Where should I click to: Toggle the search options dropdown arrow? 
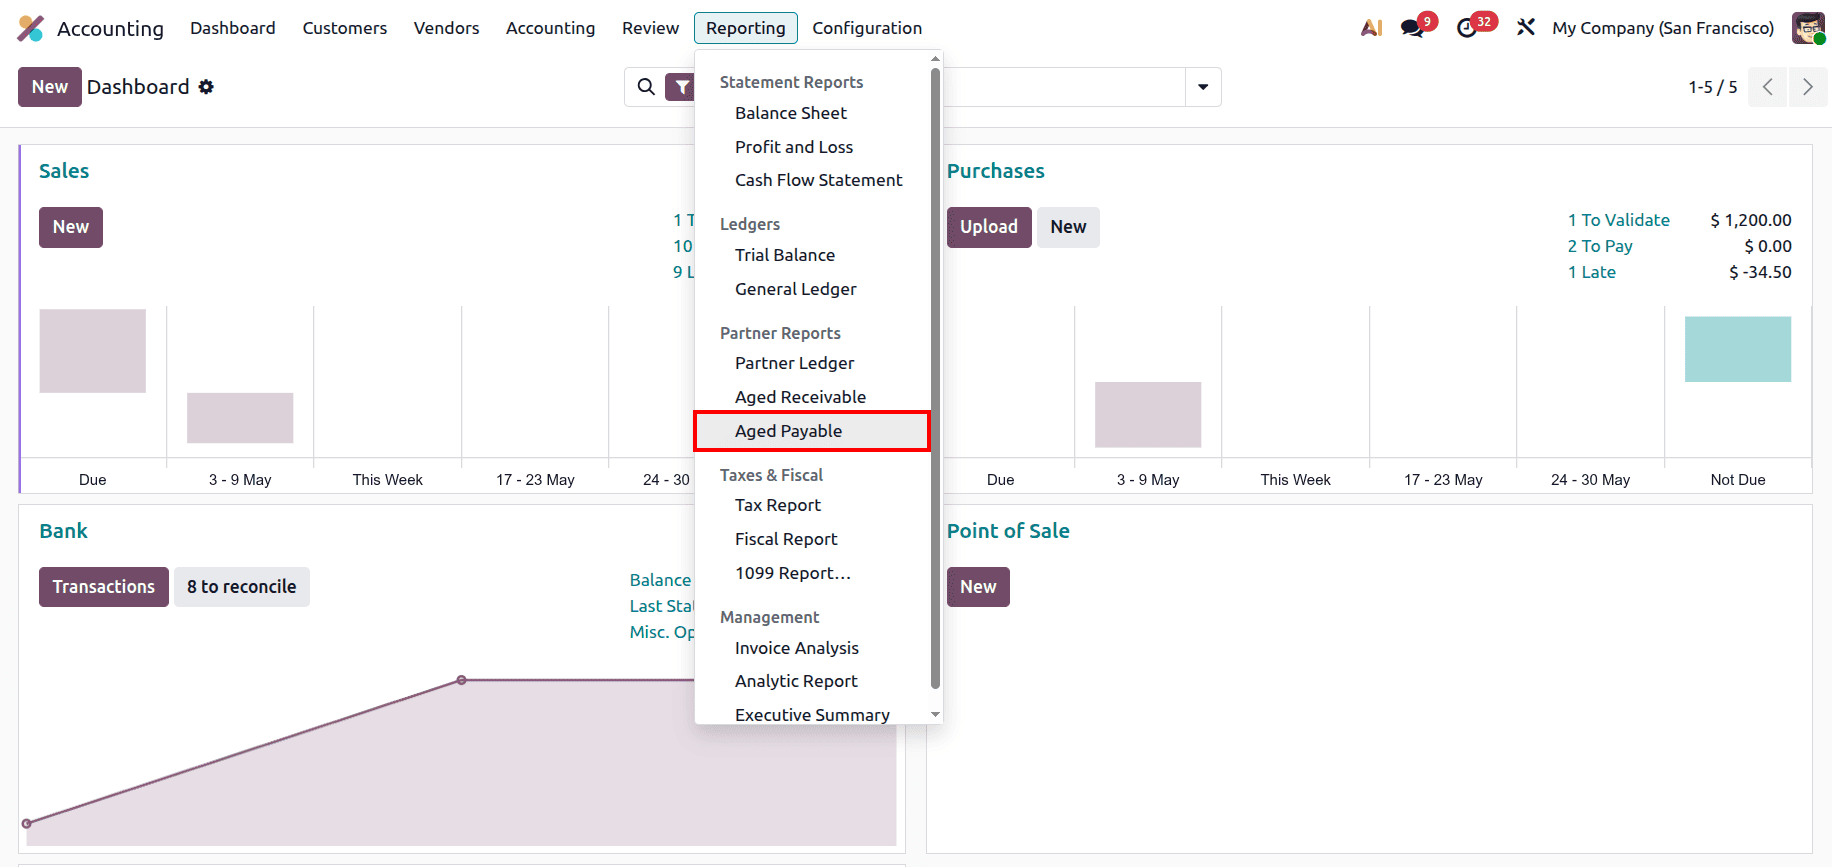pyautogui.click(x=1203, y=87)
